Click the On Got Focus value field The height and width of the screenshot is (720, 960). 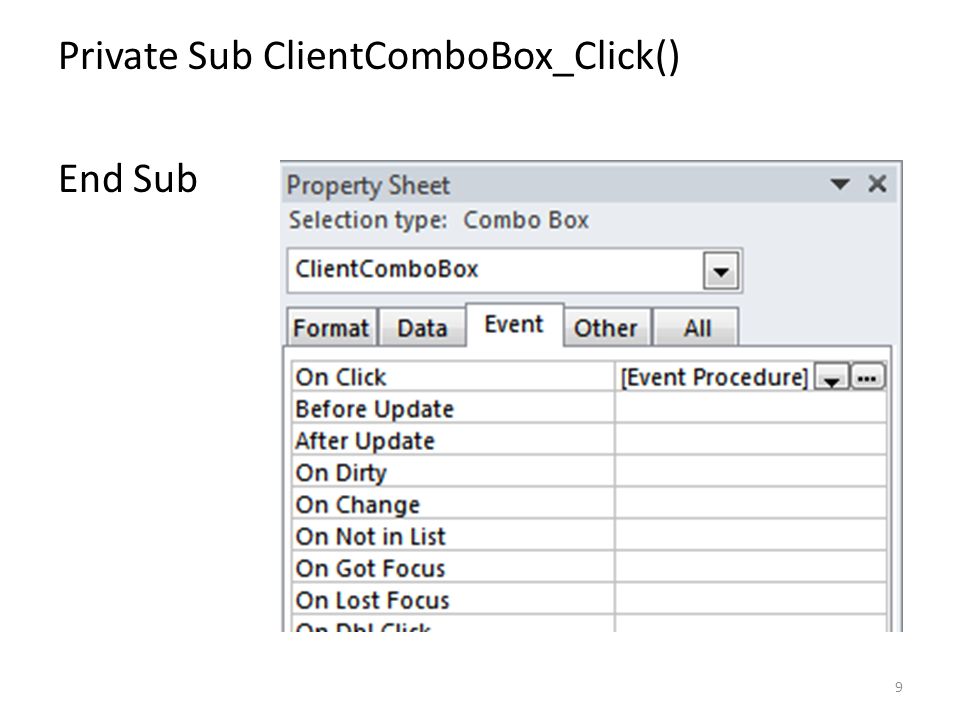pos(751,568)
